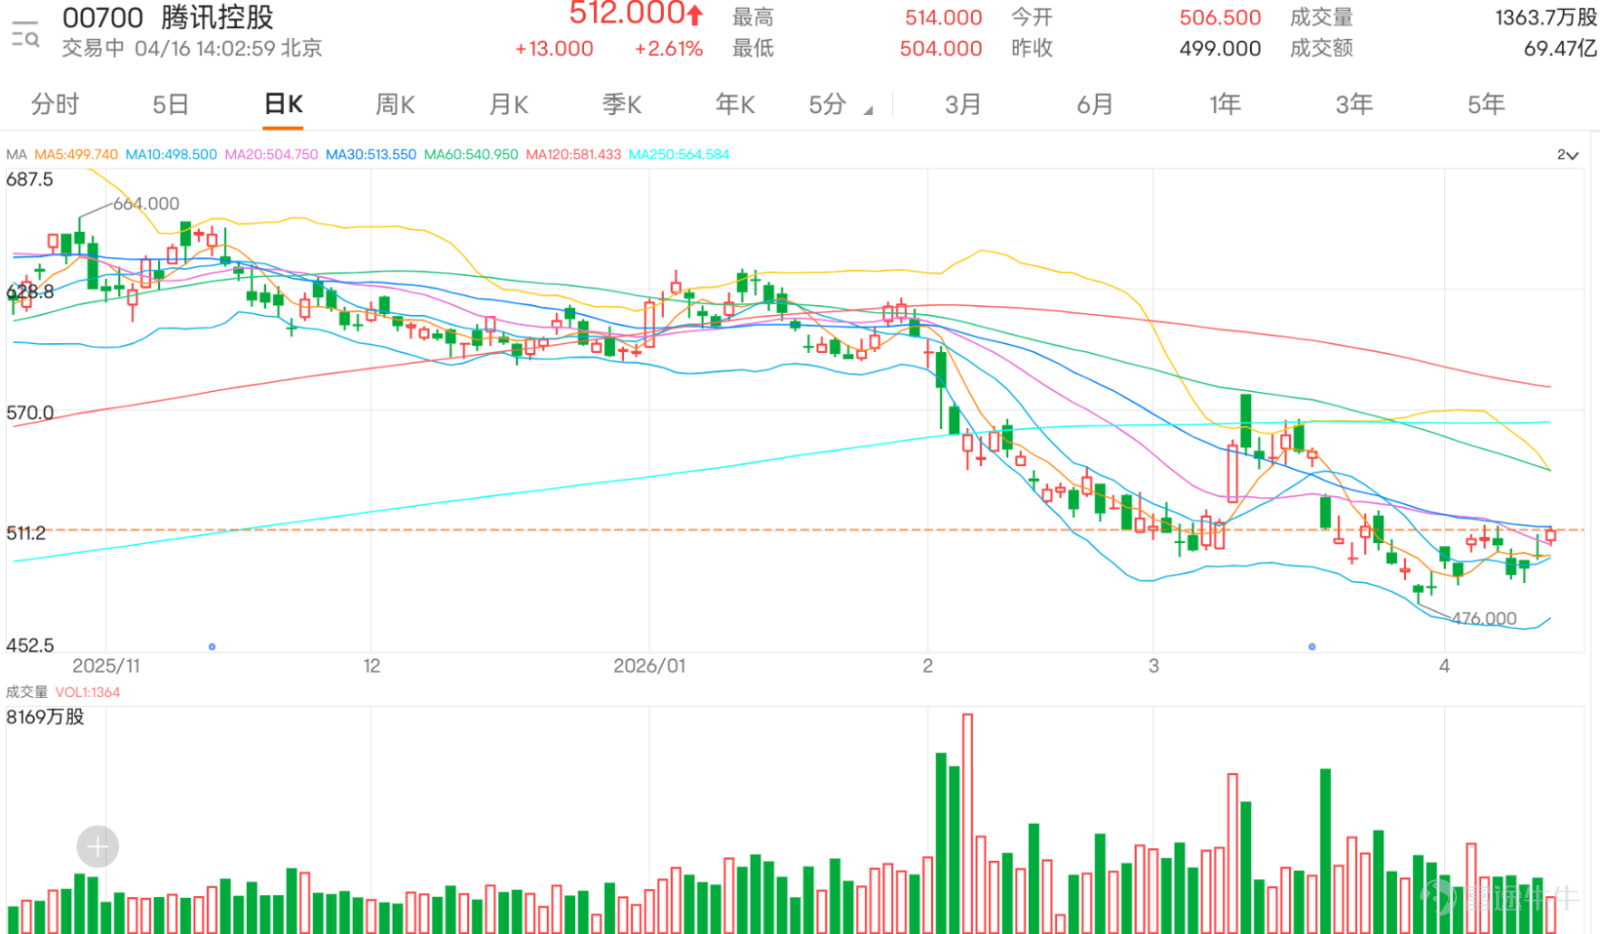Set chart range to 6月
1600x934 pixels.
pos(1094,104)
